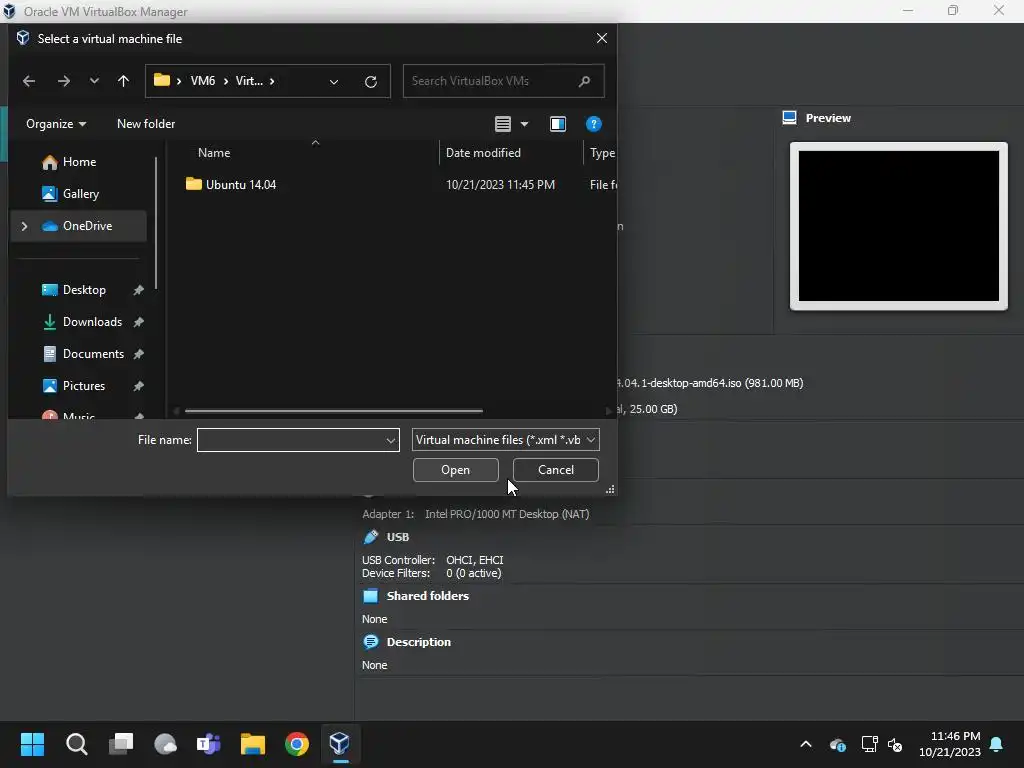
Task: Select OneDrive in navigation pane
Action: click(78, 226)
